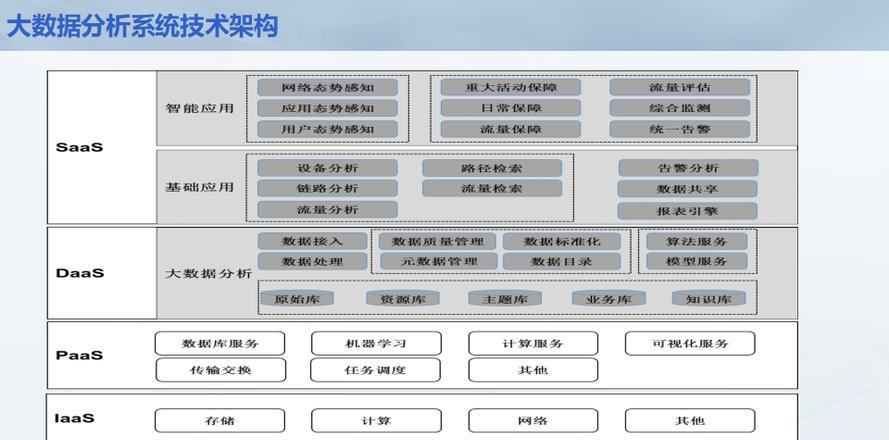Open the 数据共享 box
The height and width of the screenshot is (440, 889).
[688, 189]
